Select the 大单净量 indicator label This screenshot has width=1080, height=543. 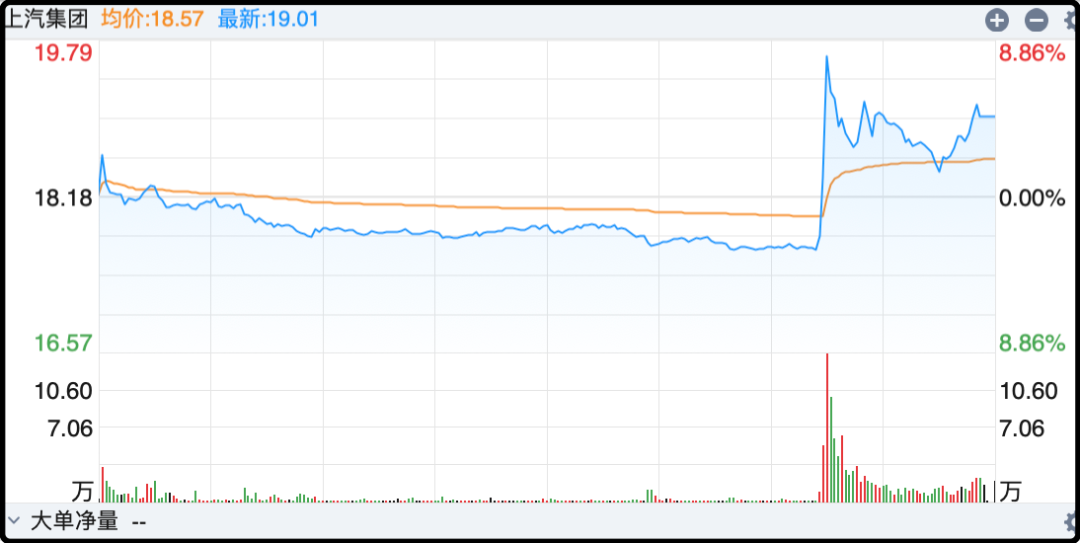(74, 521)
